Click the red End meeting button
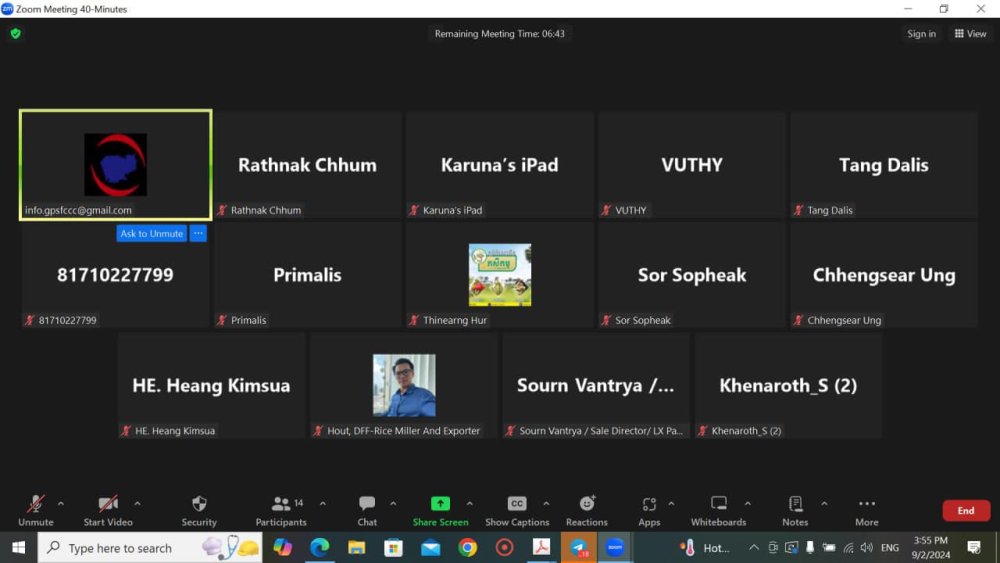1000x563 pixels. point(965,511)
